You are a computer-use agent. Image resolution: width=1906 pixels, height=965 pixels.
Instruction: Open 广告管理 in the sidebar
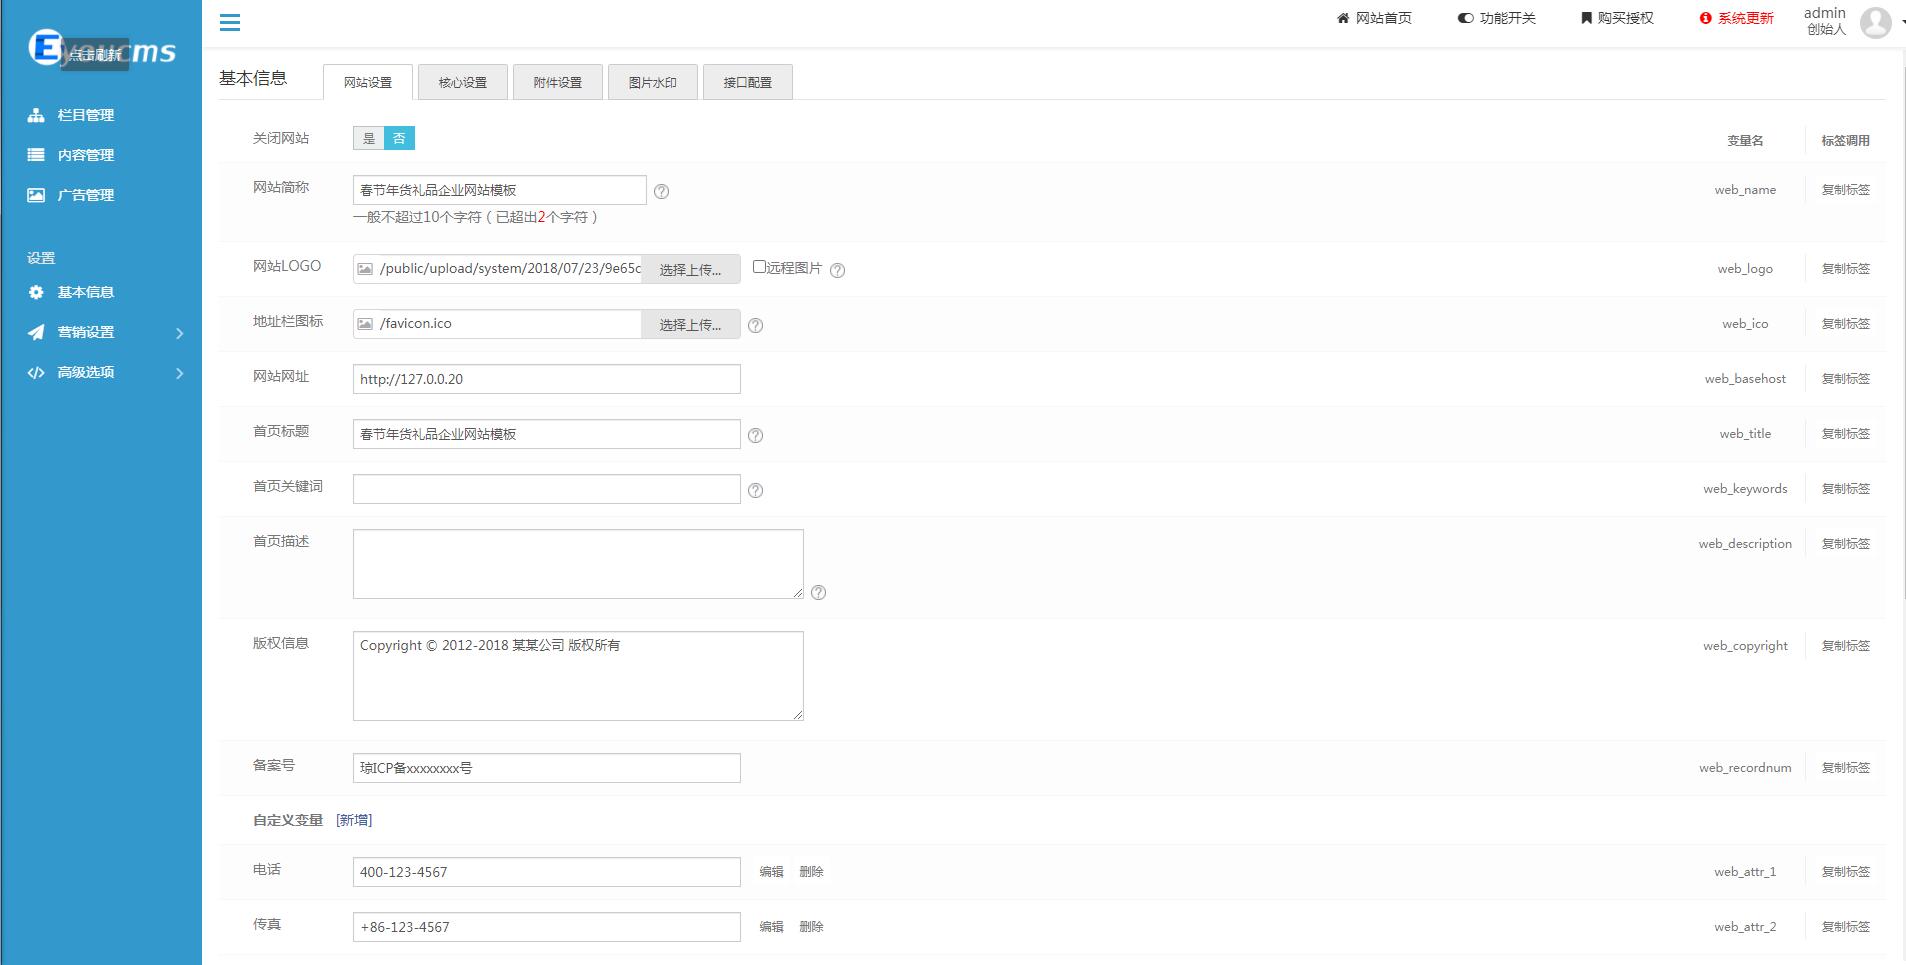[x=85, y=195]
